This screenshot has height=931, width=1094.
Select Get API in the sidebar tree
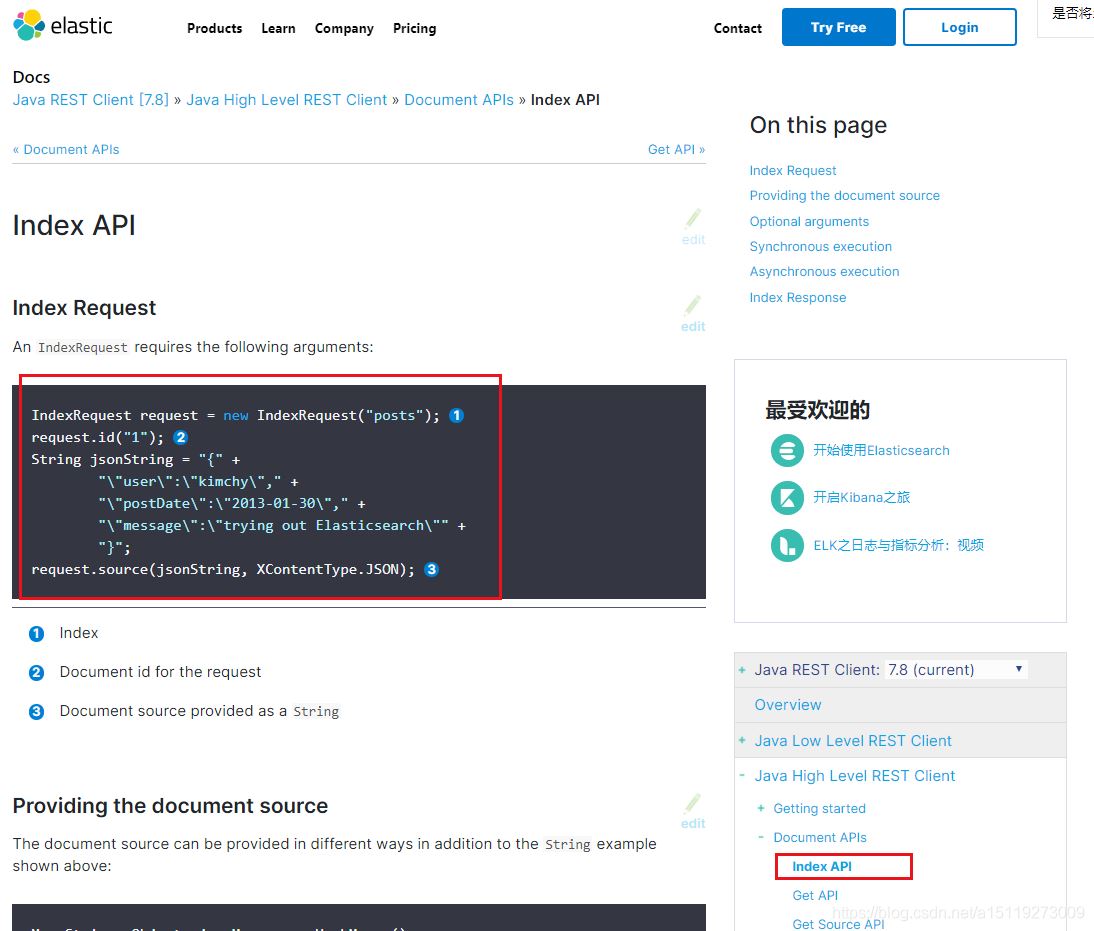[815, 895]
